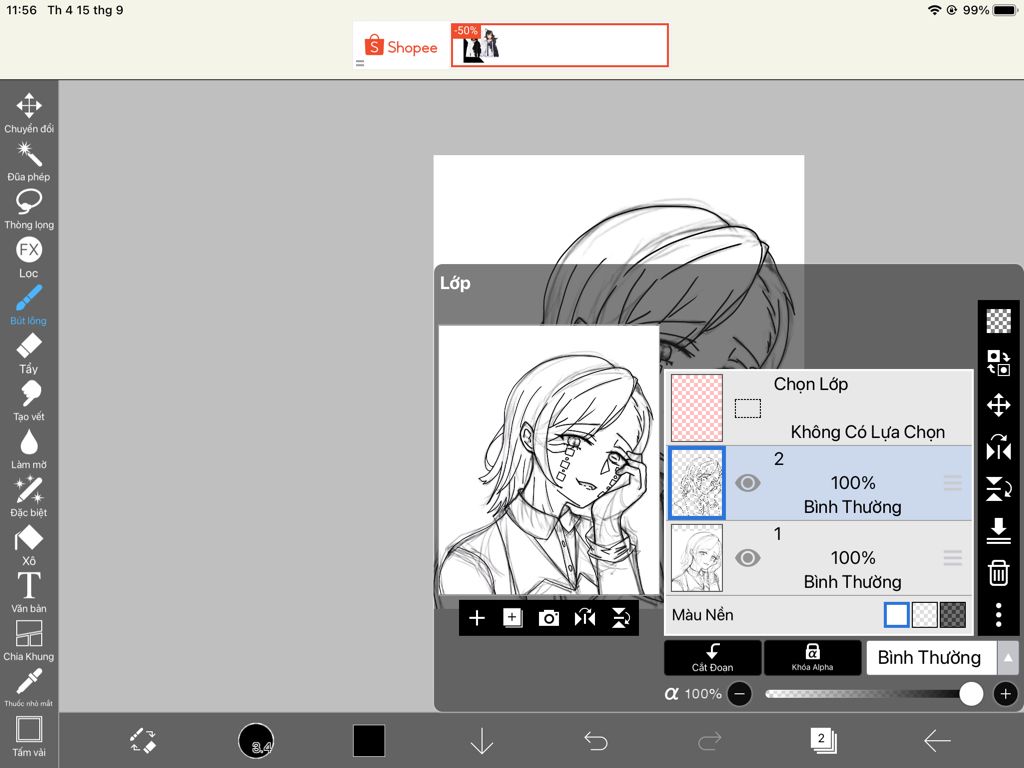Decrease layer opacity with minus button
Viewport: 1024px width, 768px height.
pos(739,694)
